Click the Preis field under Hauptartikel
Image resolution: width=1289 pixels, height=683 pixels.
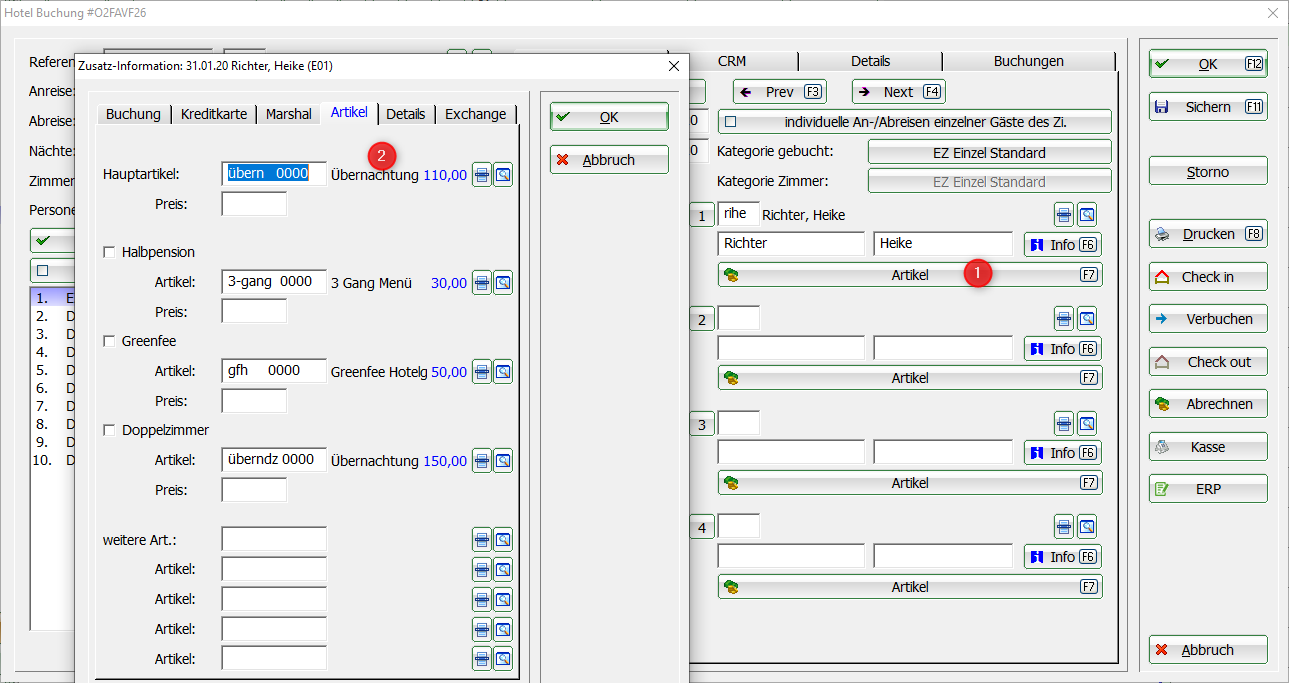pos(254,204)
